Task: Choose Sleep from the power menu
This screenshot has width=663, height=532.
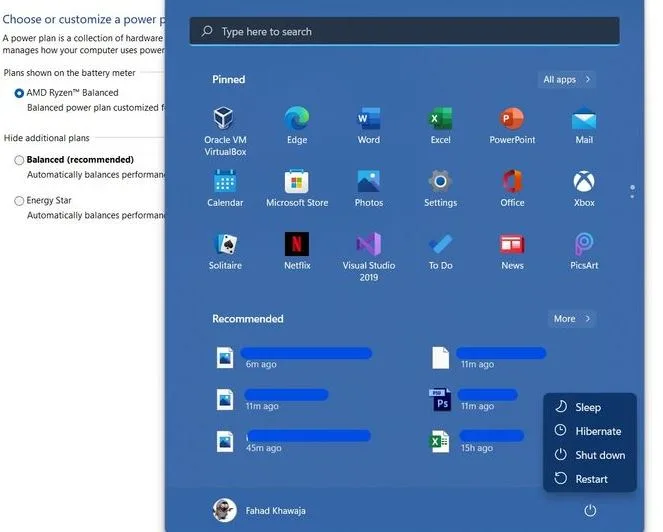Action: (x=589, y=407)
